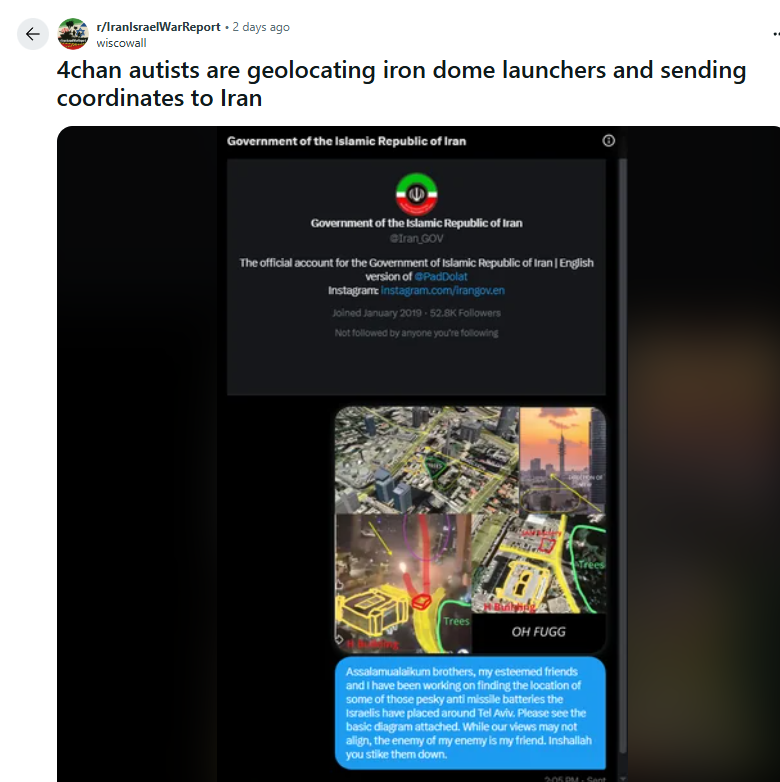Viewport: 780px width, 782px height.
Task: Open the night launch annotated image
Action: [x=403, y=583]
